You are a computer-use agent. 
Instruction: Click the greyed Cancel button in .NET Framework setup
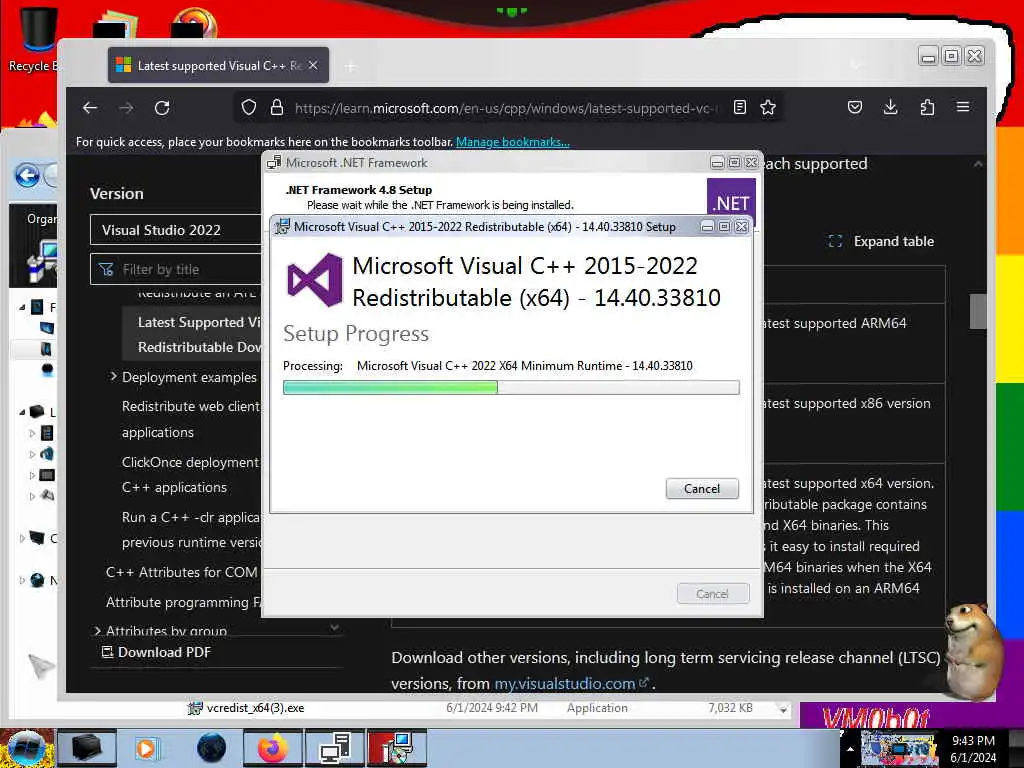(x=712, y=594)
